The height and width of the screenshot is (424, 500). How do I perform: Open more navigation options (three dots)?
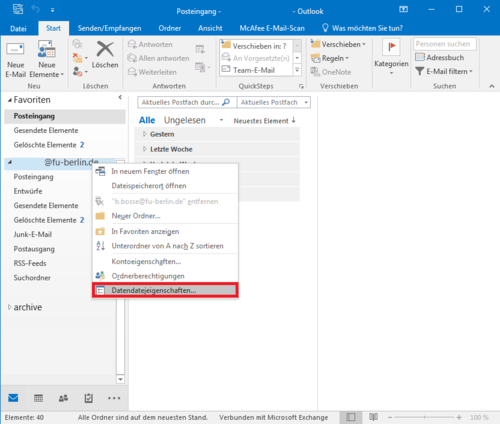(114, 398)
